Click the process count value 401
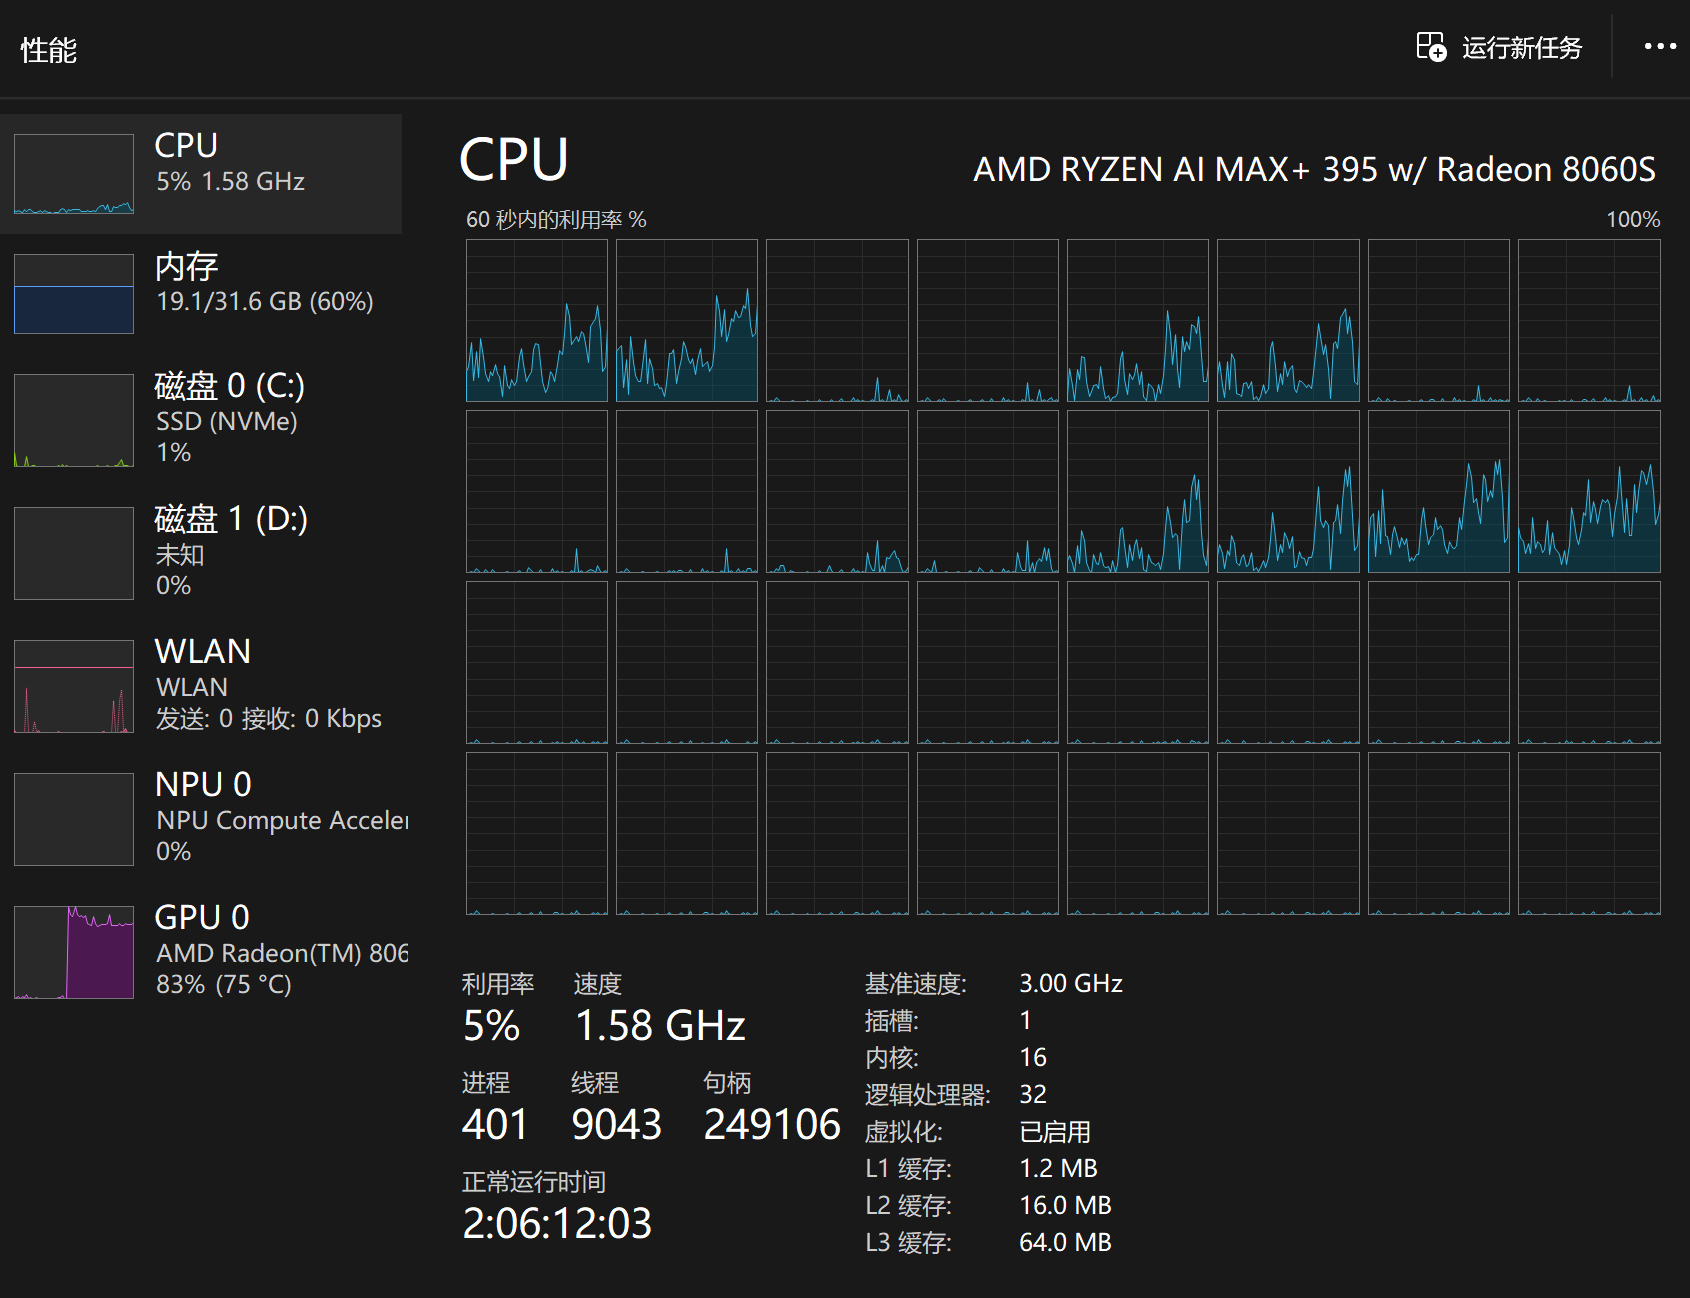This screenshot has height=1298, width=1690. [495, 1125]
